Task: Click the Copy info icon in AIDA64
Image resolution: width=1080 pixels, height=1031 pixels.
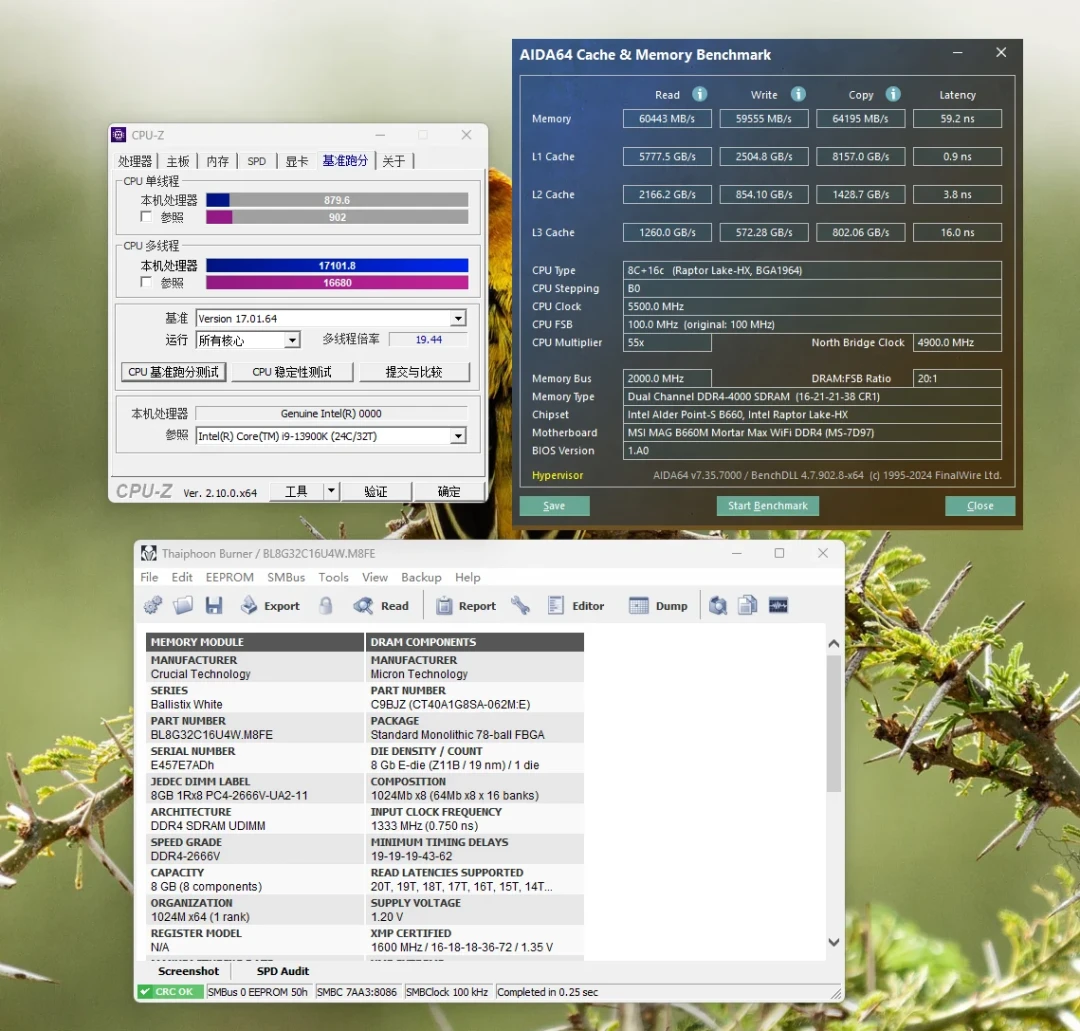Action: [x=893, y=94]
